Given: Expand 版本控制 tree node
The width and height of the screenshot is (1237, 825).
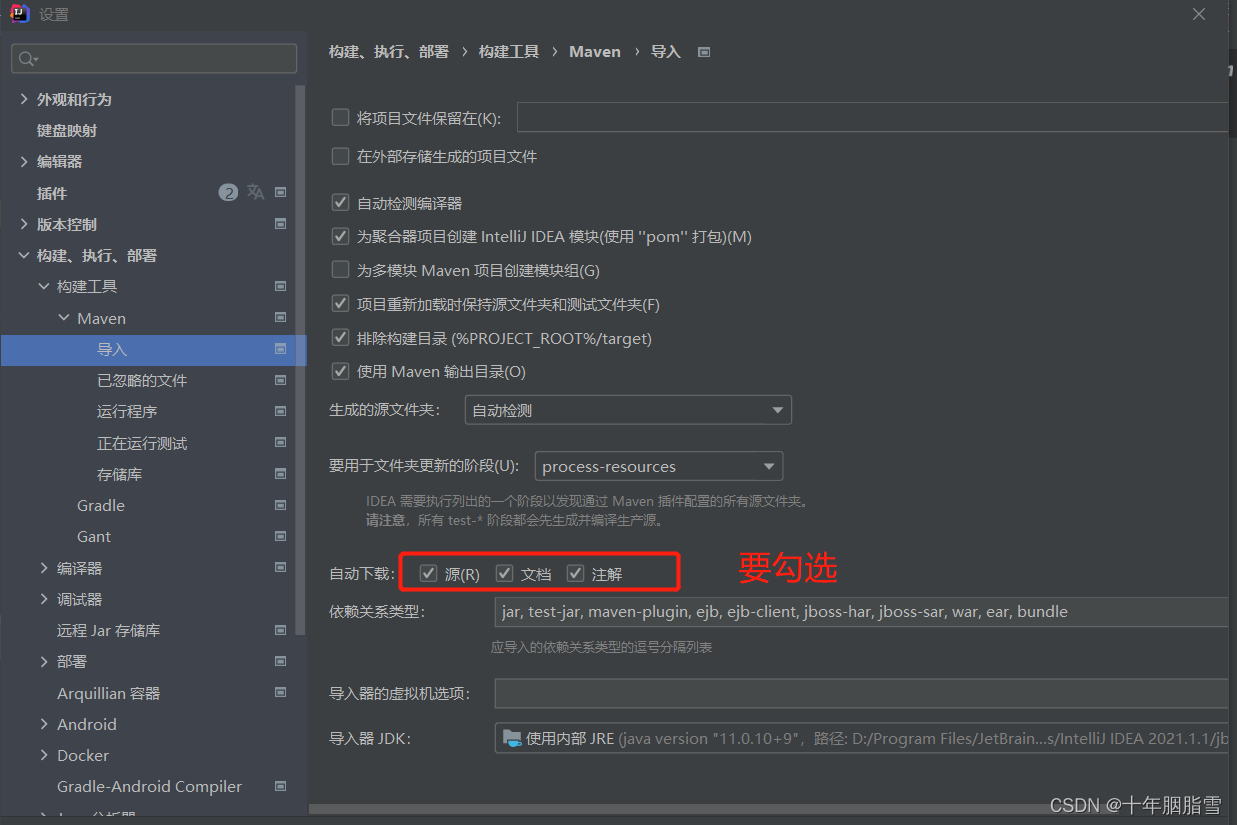Looking at the screenshot, I should [x=24, y=224].
